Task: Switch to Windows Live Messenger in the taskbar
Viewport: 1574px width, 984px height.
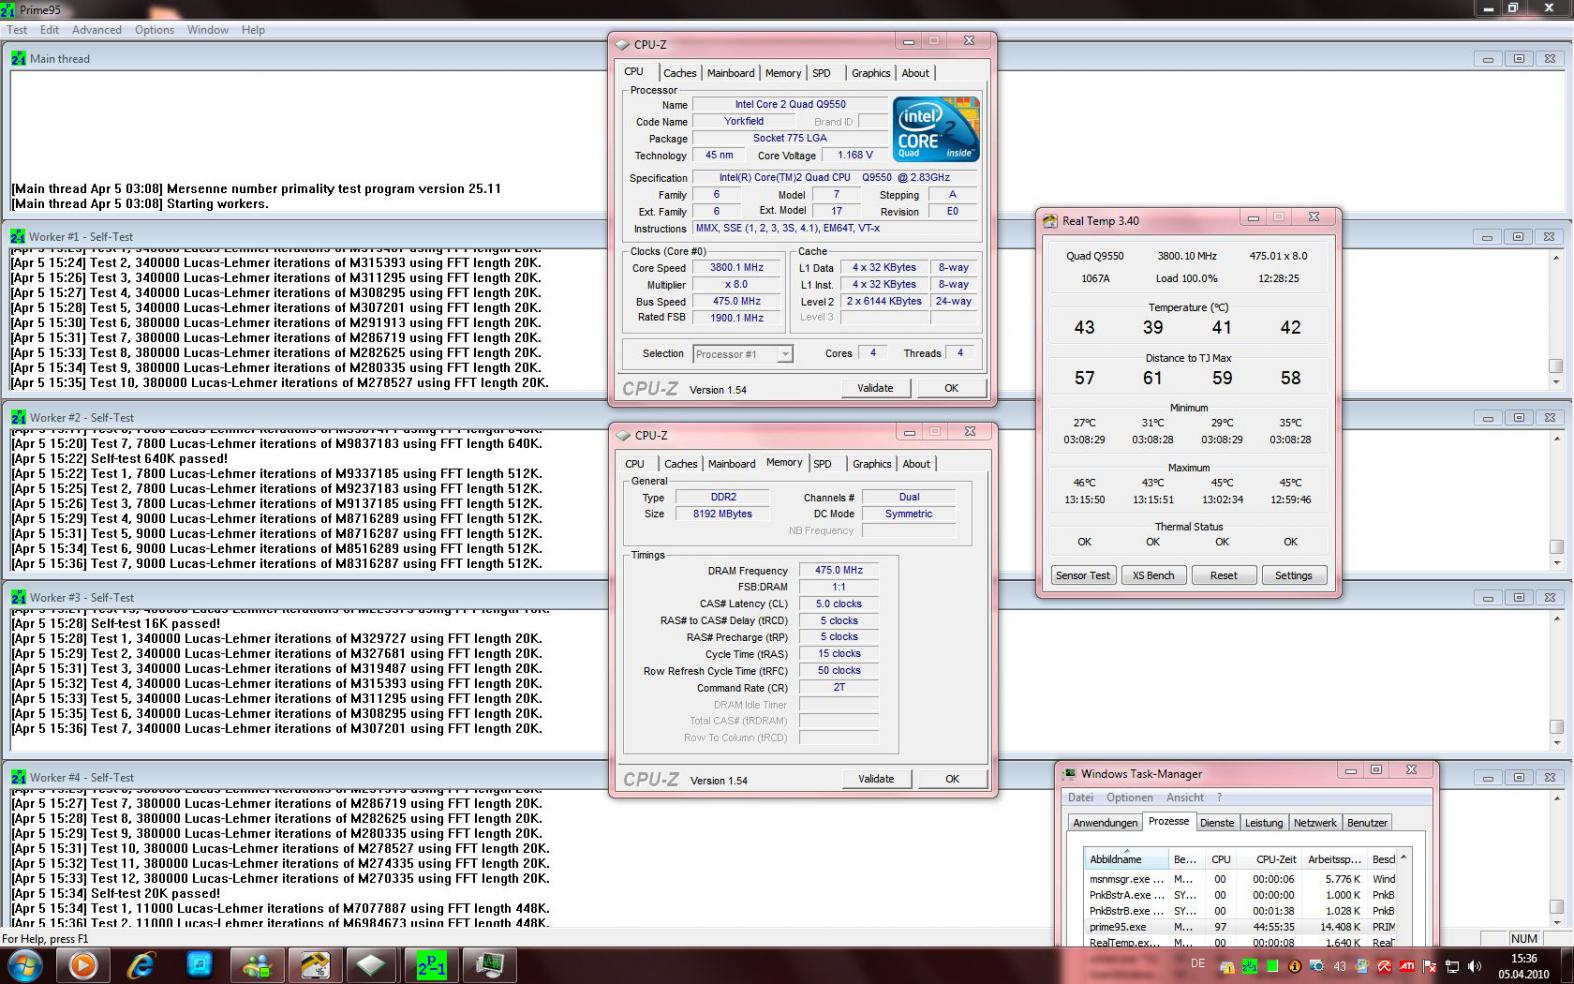Action: [x=257, y=965]
